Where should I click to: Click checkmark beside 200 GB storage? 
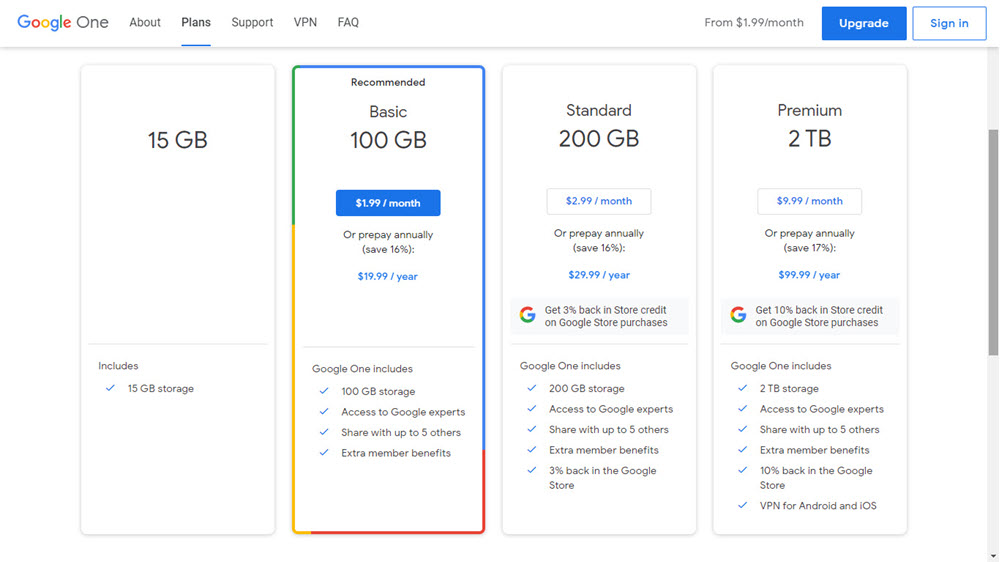[x=532, y=388]
